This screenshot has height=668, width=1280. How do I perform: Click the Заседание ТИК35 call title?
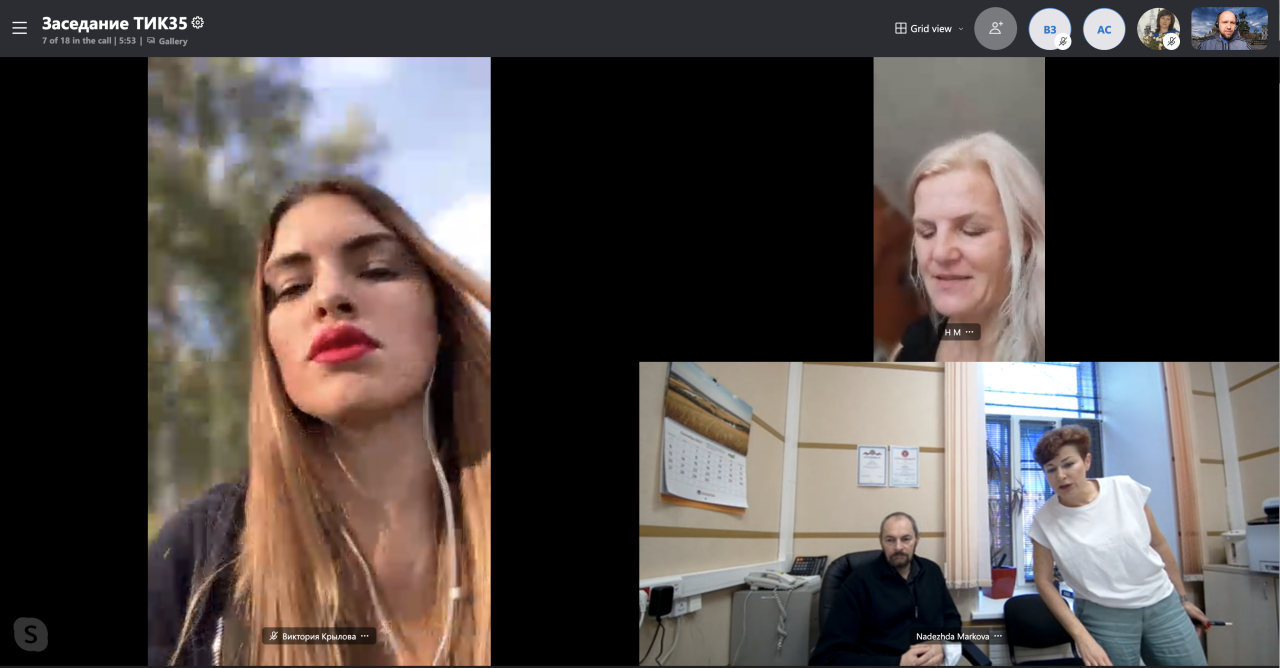(x=114, y=22)
